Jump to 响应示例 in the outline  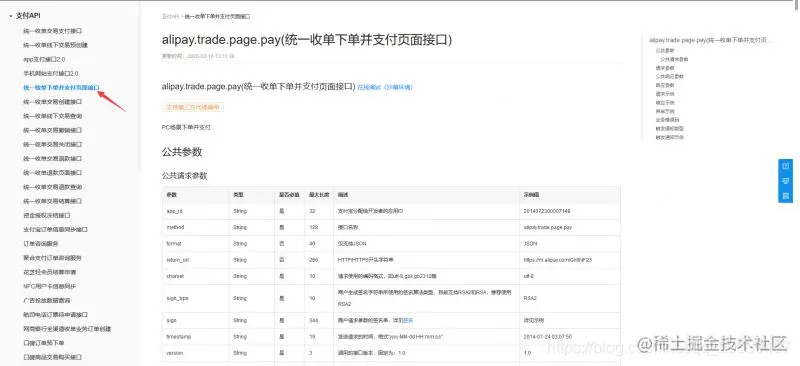coord(665,103)
